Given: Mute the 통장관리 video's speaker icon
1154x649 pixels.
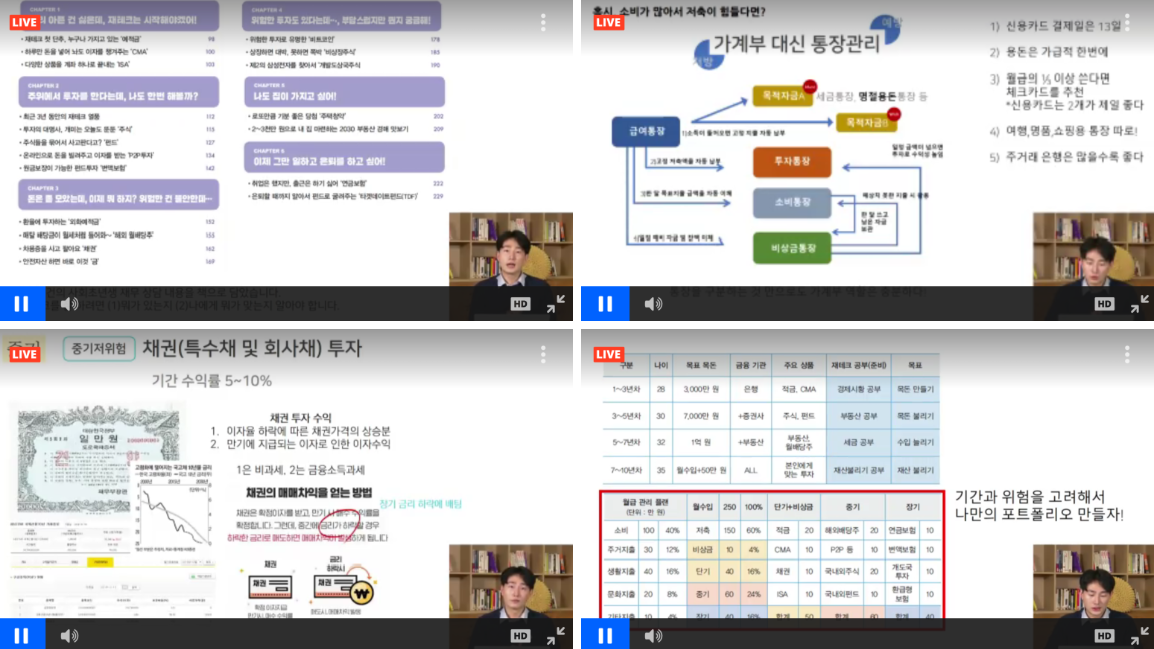Looking at the screenshot, I should click(x=653, y=304).
